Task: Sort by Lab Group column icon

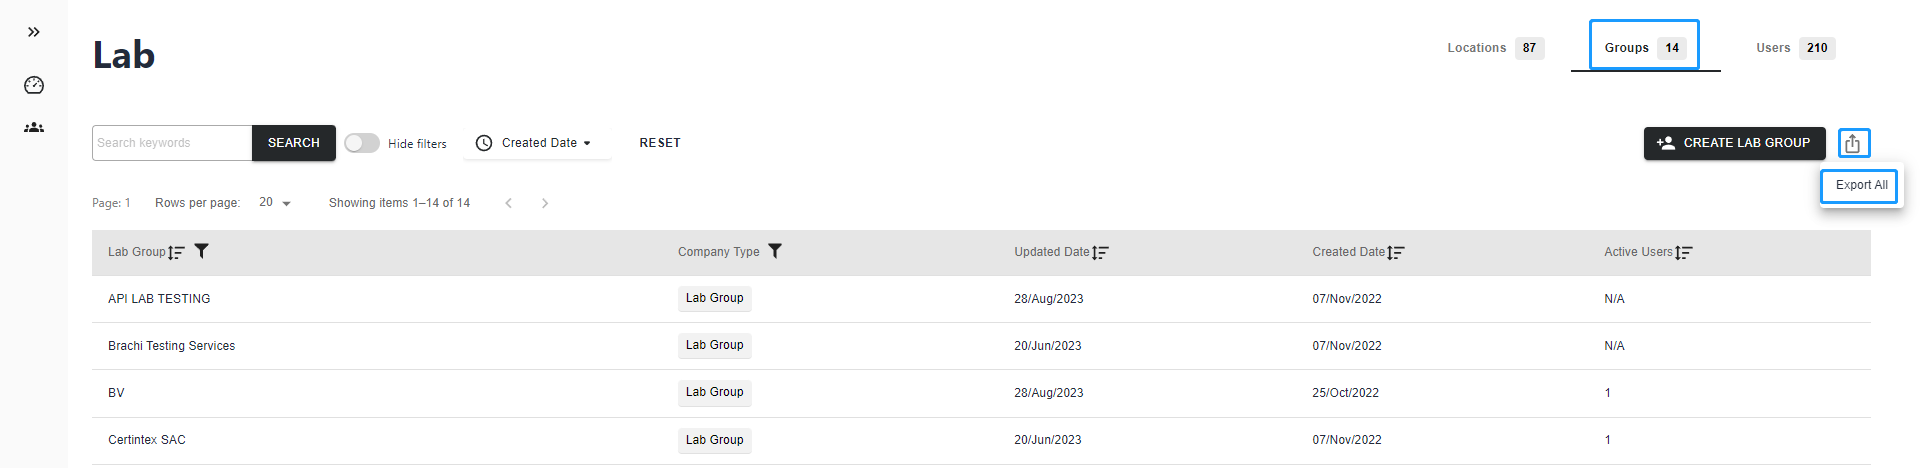Action: point(177,252)
